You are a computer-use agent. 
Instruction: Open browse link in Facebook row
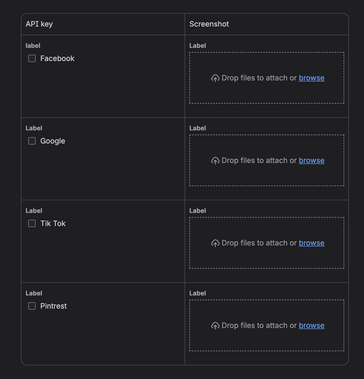pos(311,78)
